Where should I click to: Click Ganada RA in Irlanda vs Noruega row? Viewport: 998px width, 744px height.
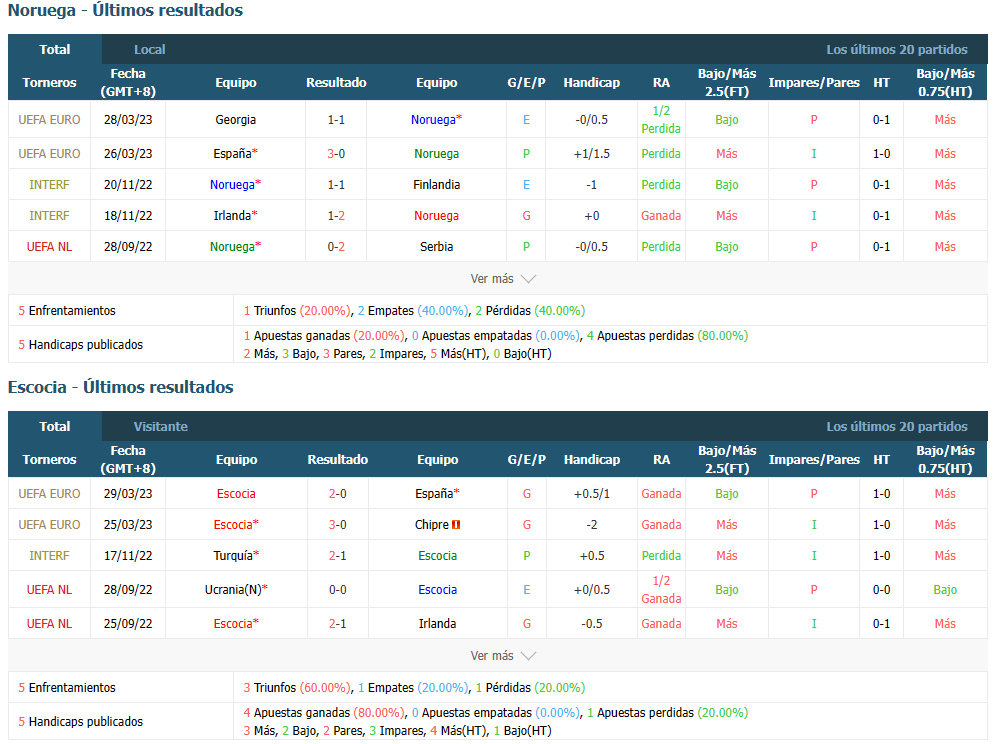[661, 216]
